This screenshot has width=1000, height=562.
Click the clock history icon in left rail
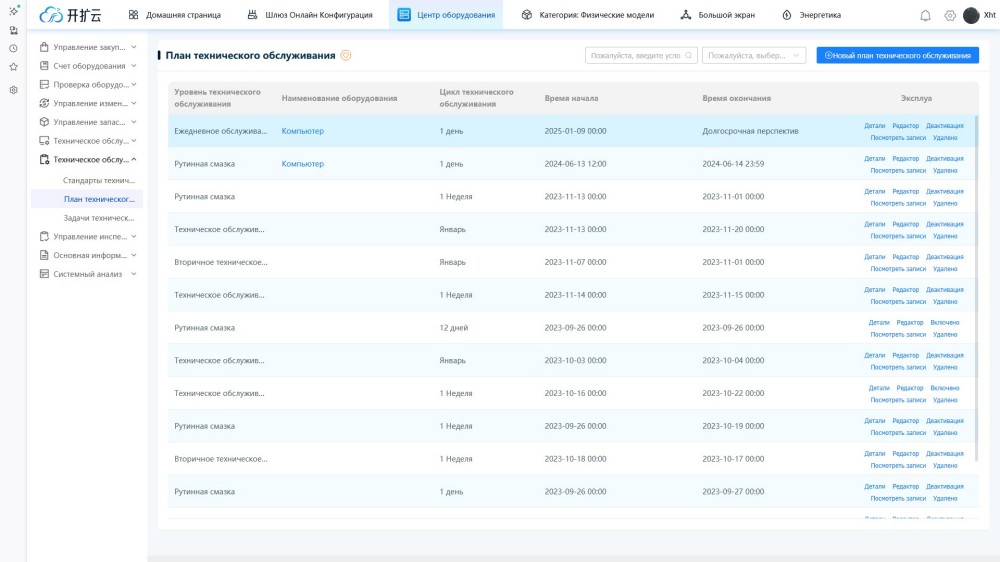[x=13, y=48]
